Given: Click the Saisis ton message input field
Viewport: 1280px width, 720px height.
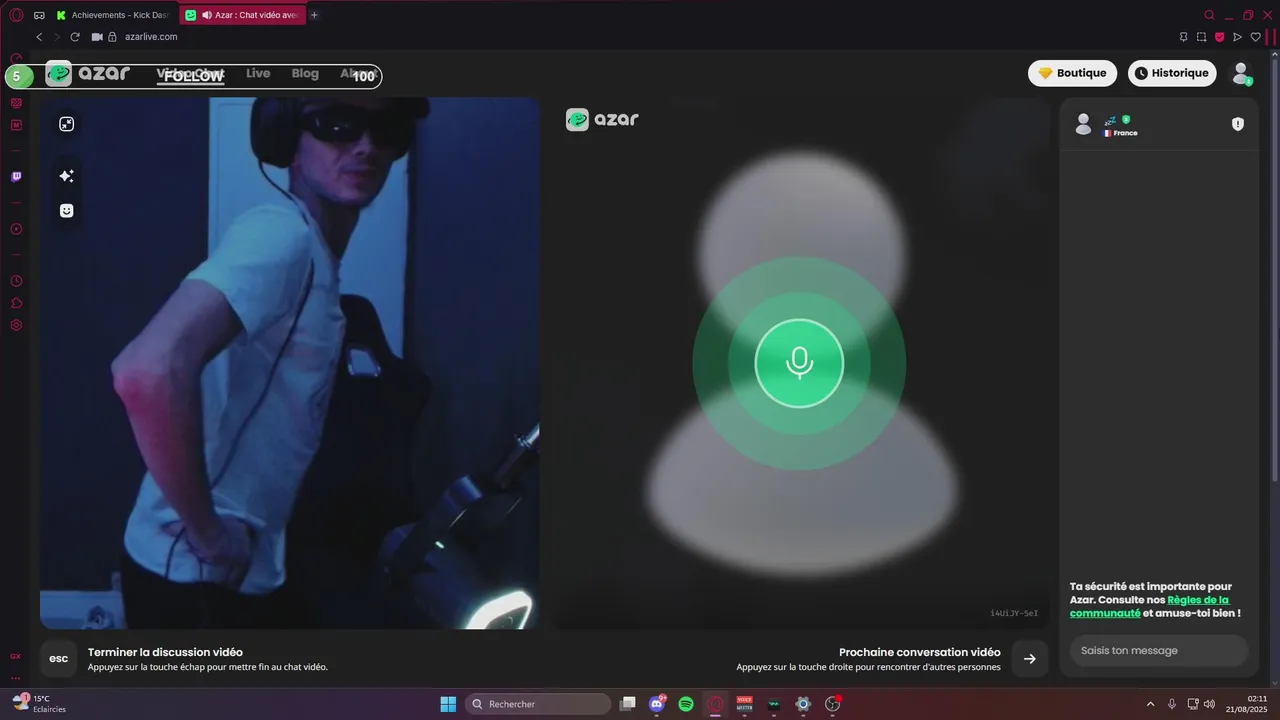Looking at the screenshot, I should point(1159,650).
